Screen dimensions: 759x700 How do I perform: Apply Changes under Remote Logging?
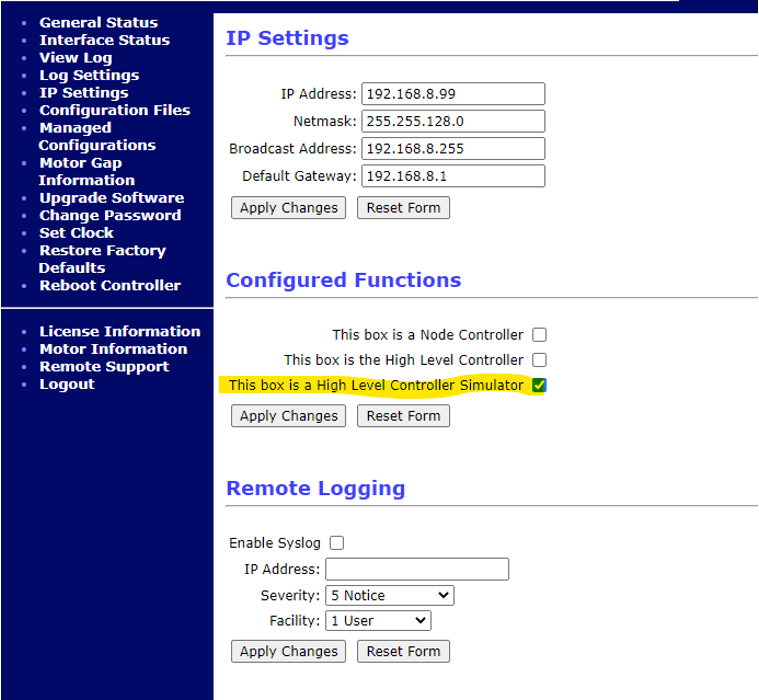288,651
